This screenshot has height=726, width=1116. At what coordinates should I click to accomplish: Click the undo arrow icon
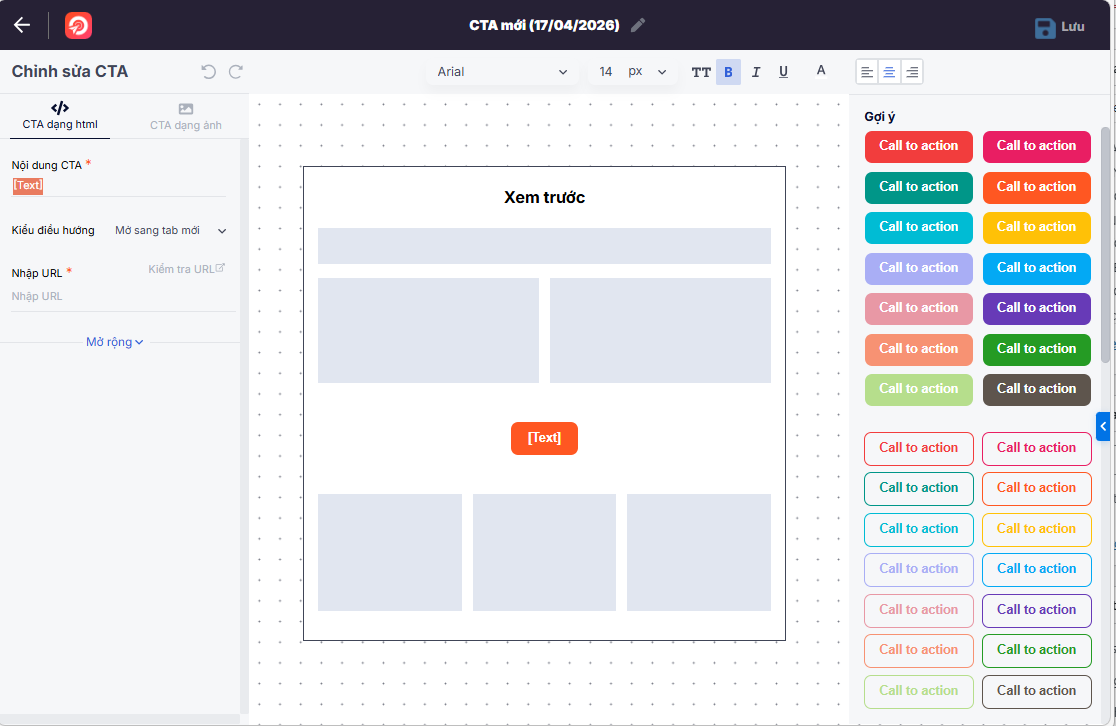(x=208, y=72)
